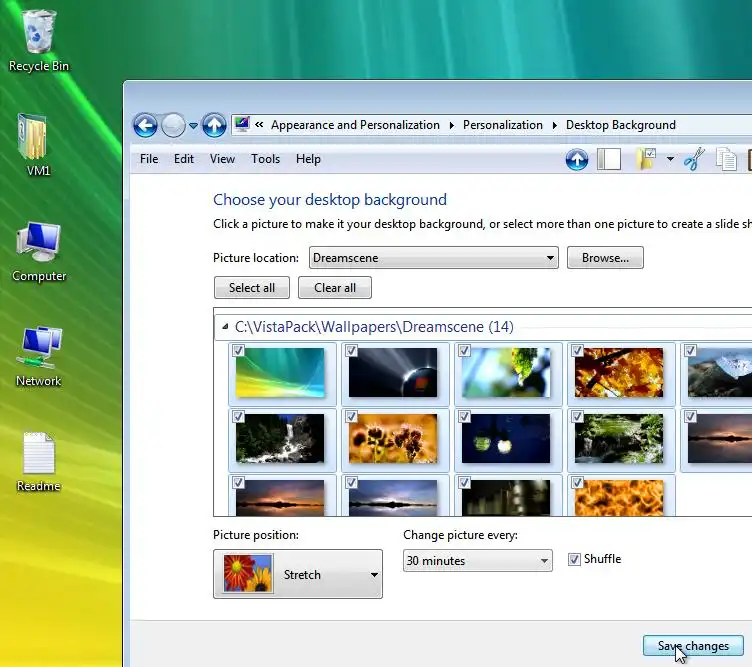Uncheck the fire flames wallpaper checkbox
The height and width of the screenshot is (667, 752).
click(577, 482)
